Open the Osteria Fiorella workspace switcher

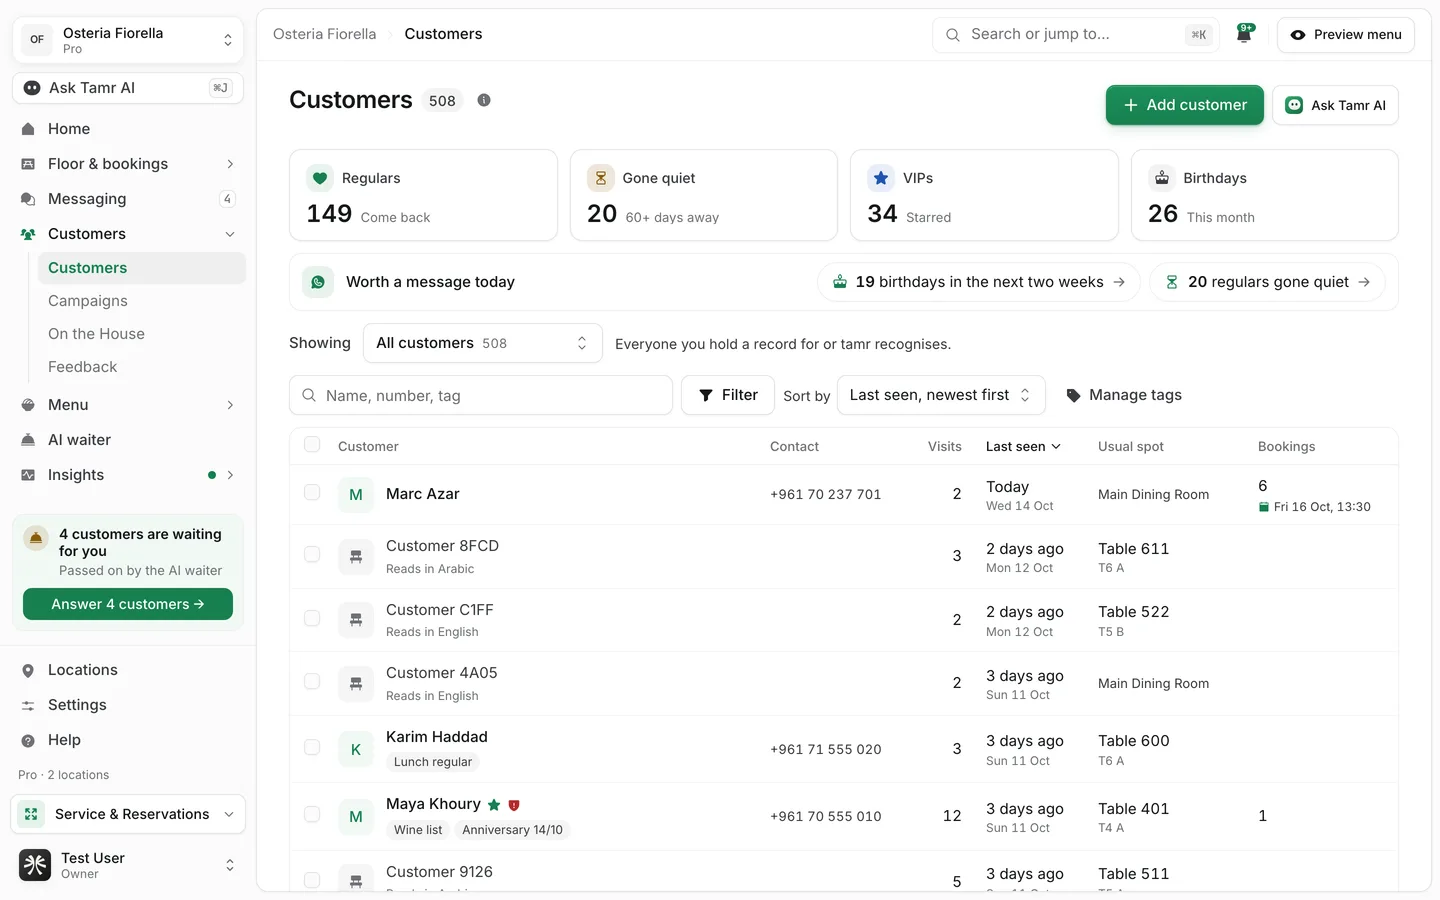(x=128, y=40)
